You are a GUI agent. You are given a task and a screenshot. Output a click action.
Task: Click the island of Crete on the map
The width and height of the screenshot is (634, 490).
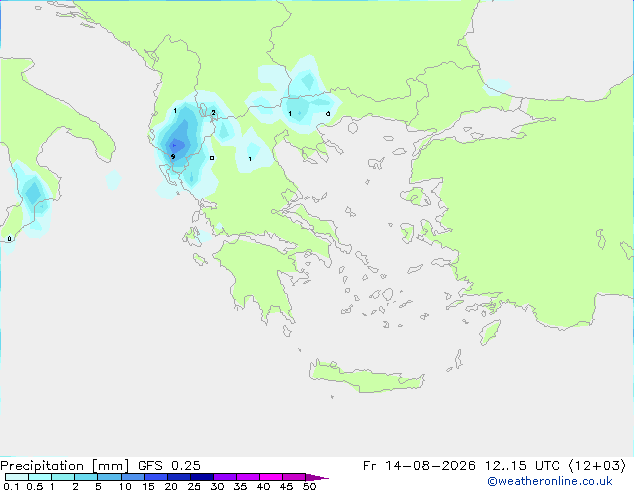[x=366, y=376]
